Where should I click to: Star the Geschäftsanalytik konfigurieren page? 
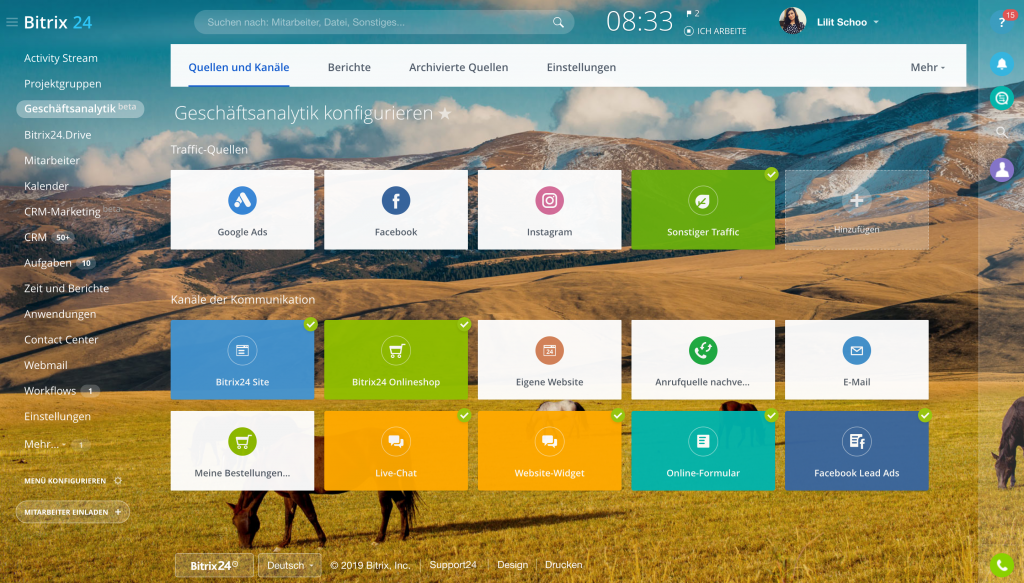[x=445, y=114]
